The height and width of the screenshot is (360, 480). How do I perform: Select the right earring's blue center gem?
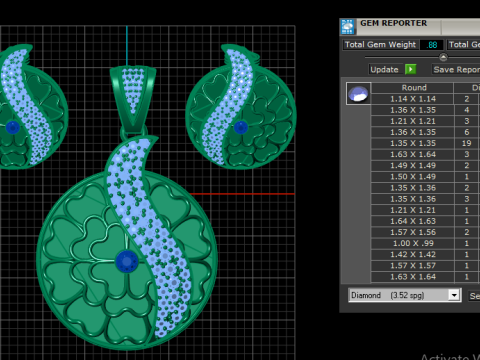[x=241, y=127]
